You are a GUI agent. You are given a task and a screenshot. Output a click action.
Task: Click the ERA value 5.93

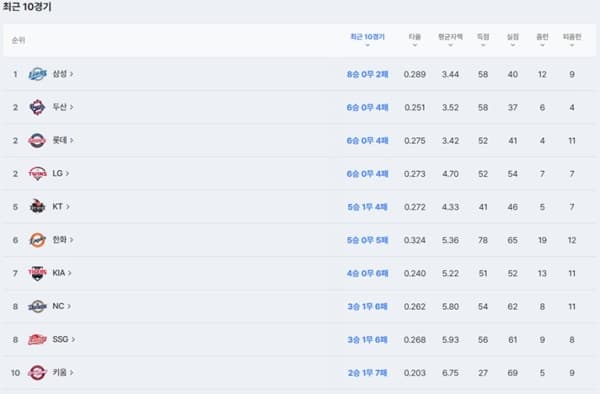450,340
